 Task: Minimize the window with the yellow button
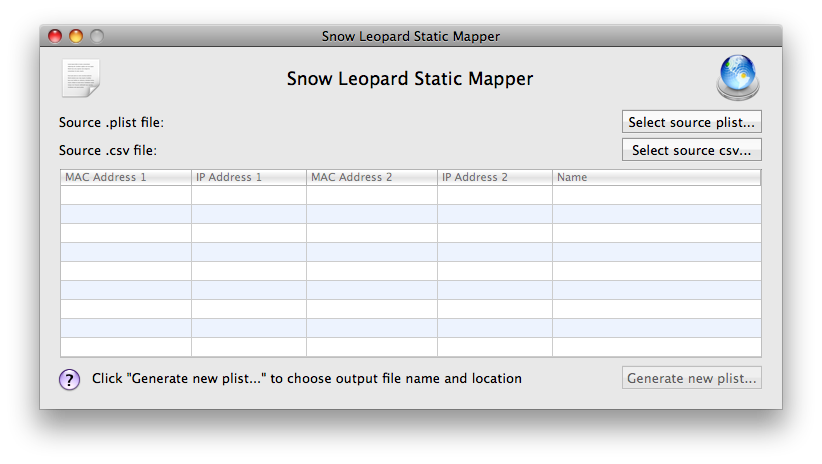click(76, 36)
